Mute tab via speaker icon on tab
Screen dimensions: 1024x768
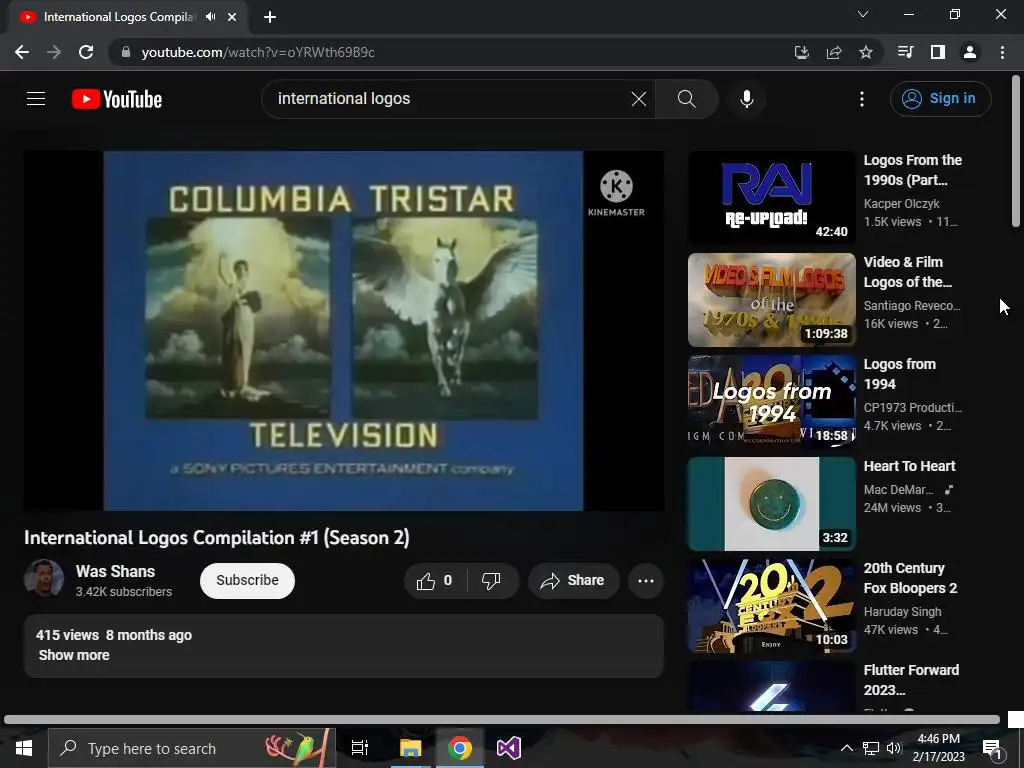tap(210, 17)
